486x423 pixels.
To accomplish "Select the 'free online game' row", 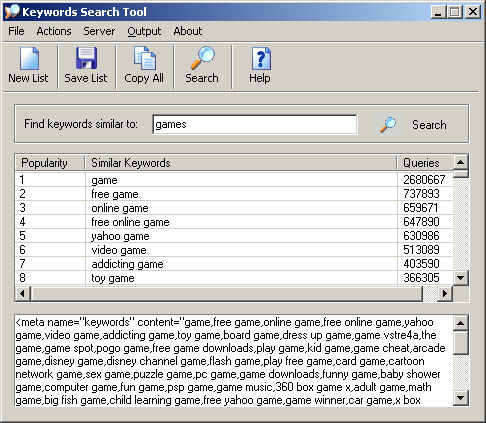I will (x=234, y=222).
